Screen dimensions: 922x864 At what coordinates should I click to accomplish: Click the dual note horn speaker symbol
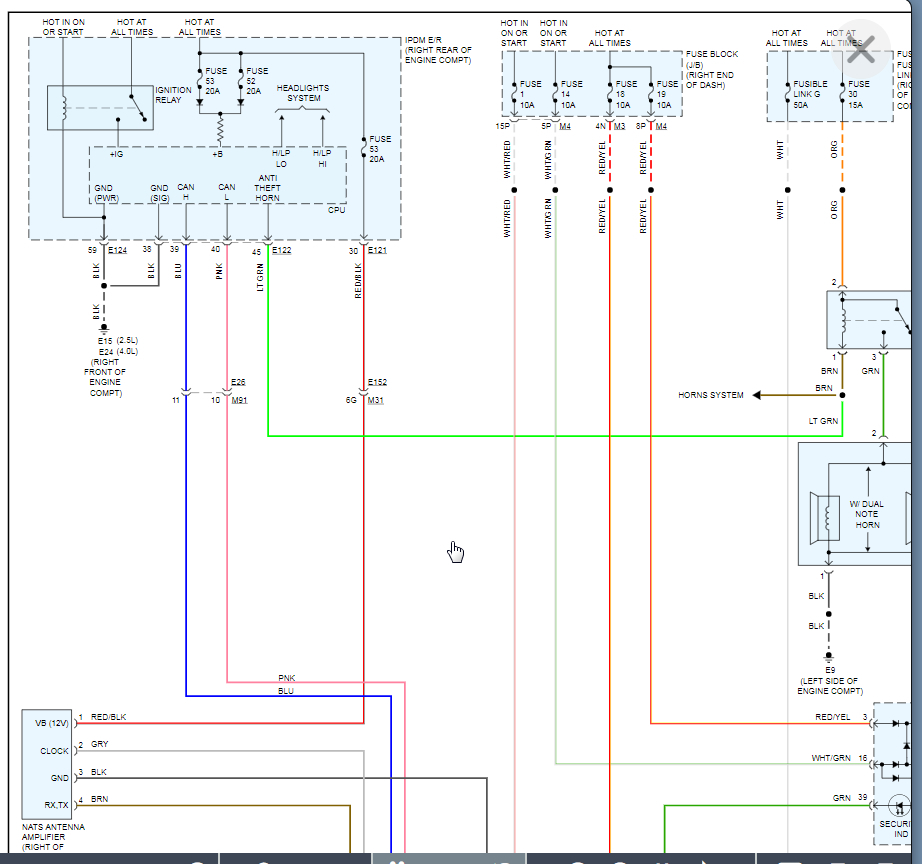[x=824, y=517]
